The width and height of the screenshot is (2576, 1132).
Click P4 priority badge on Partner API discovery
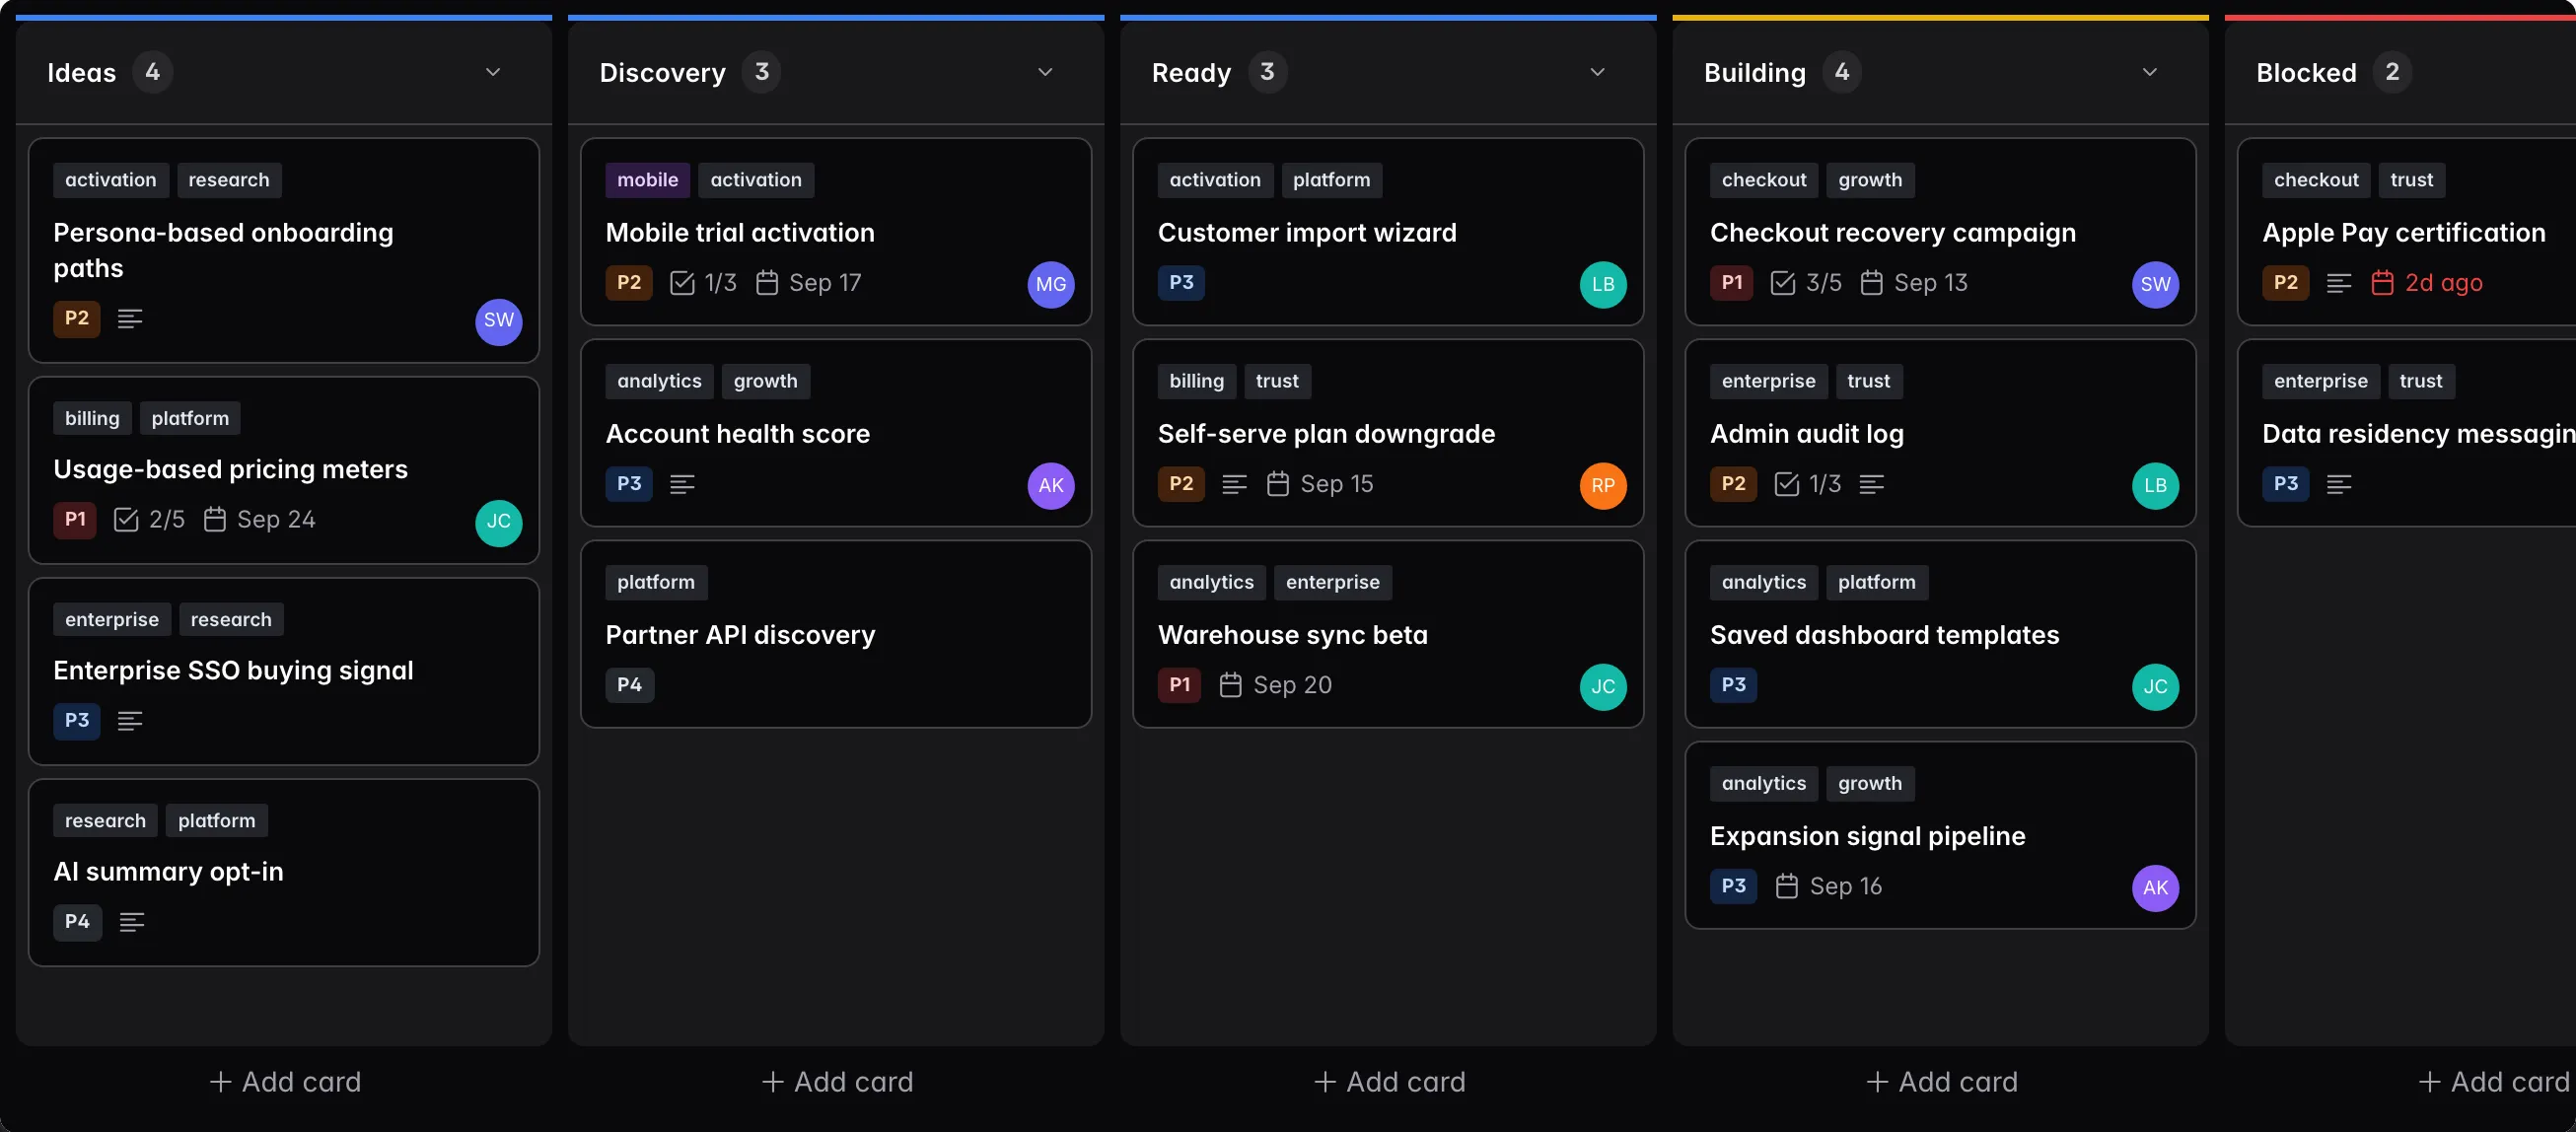(629, 685)
